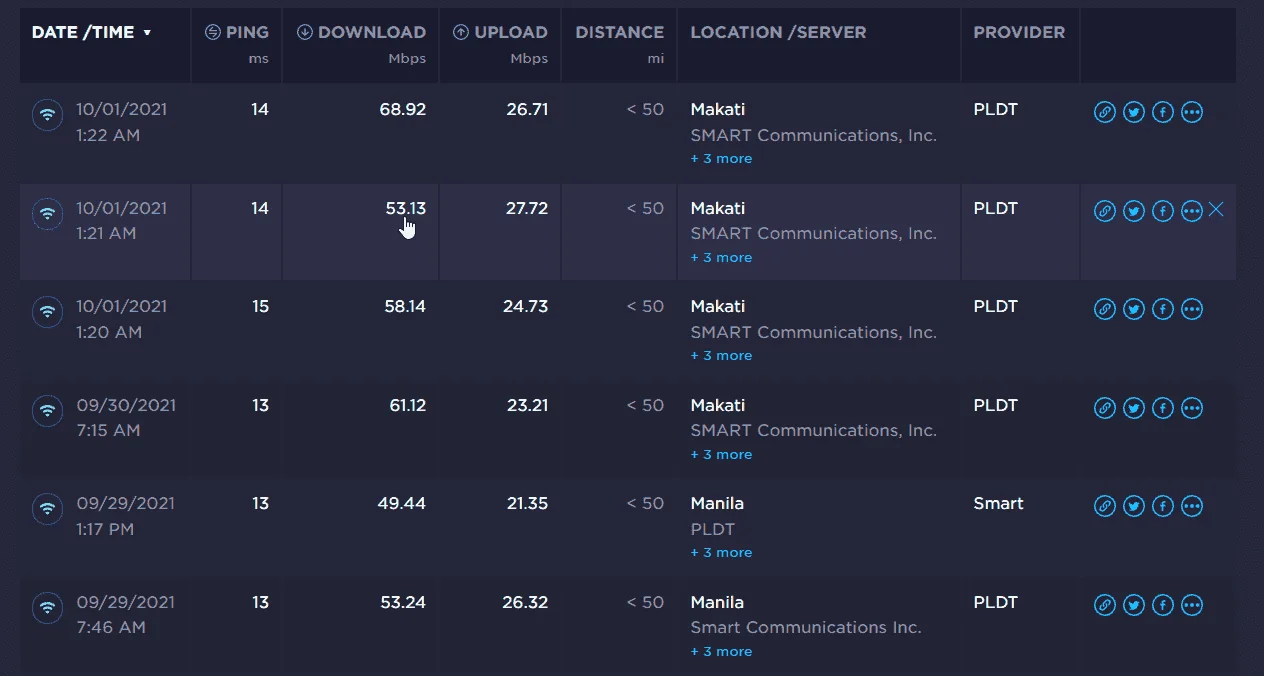The height and width of the screenshot is (676, 1264).
Task: Copy link icon for 1:22 AM result
Action: click(1104, 112)
